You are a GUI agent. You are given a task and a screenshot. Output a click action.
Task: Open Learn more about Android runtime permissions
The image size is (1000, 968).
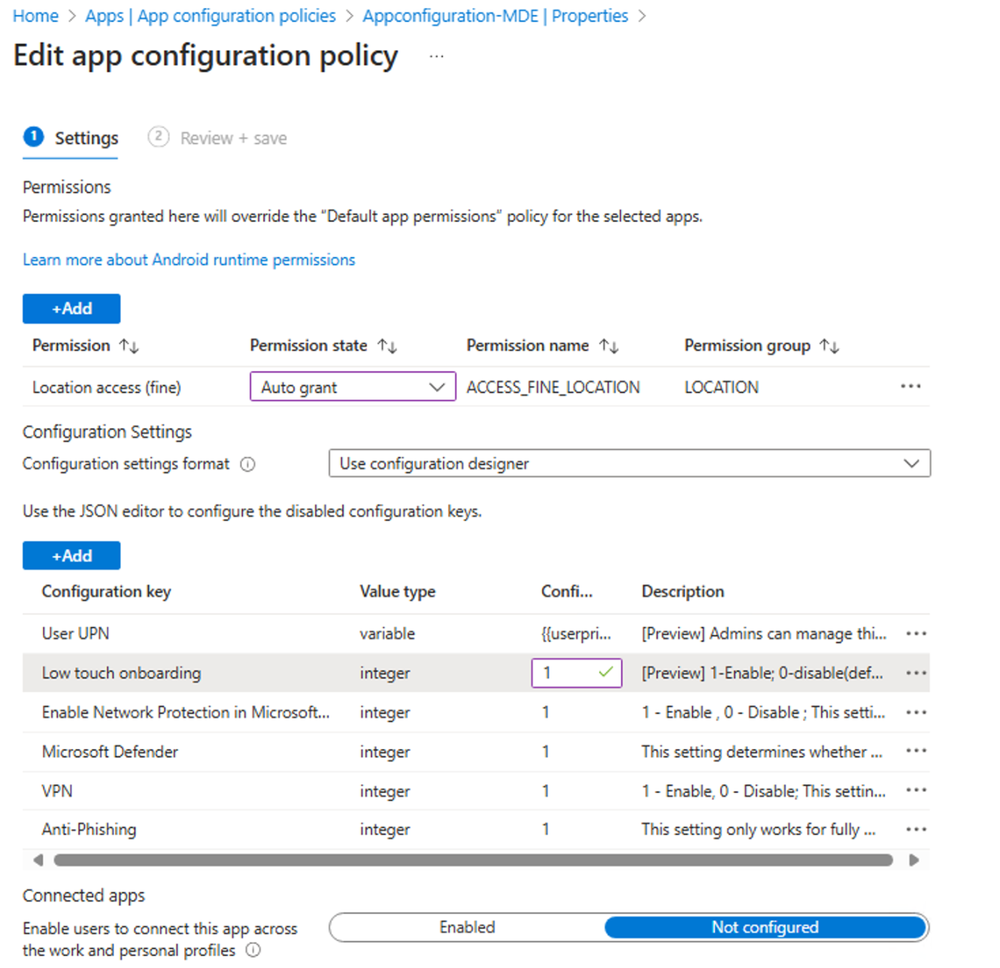point(189,259)
